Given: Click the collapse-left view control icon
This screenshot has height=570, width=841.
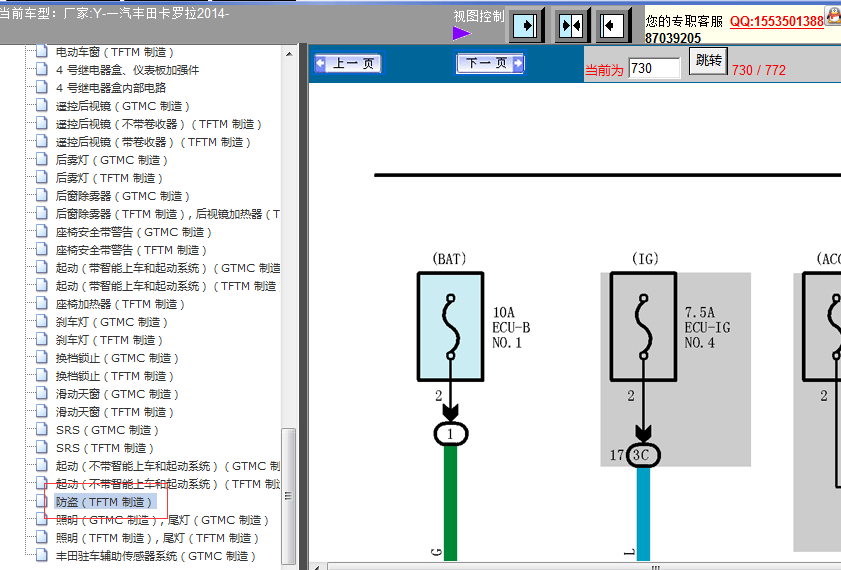Looking at the screenshot, I should (613, 25).
